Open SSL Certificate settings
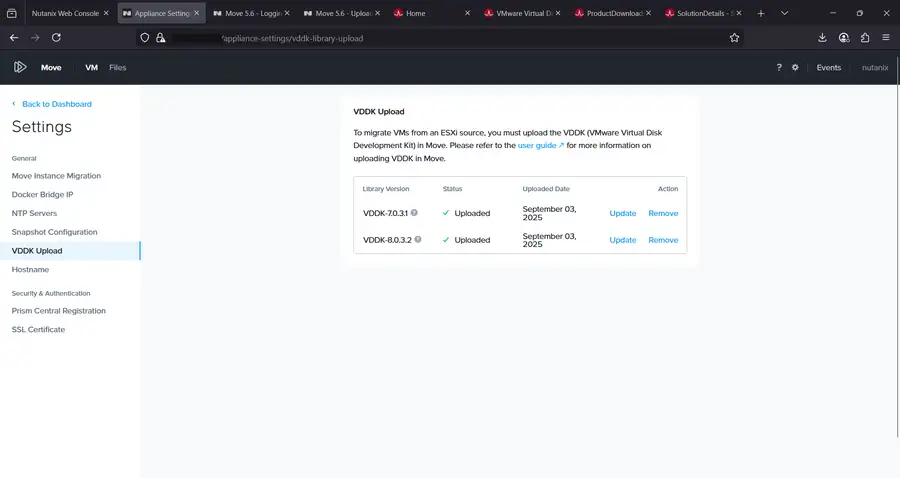The height and width of the screenshot is (478, 900). tap(38, 329)
